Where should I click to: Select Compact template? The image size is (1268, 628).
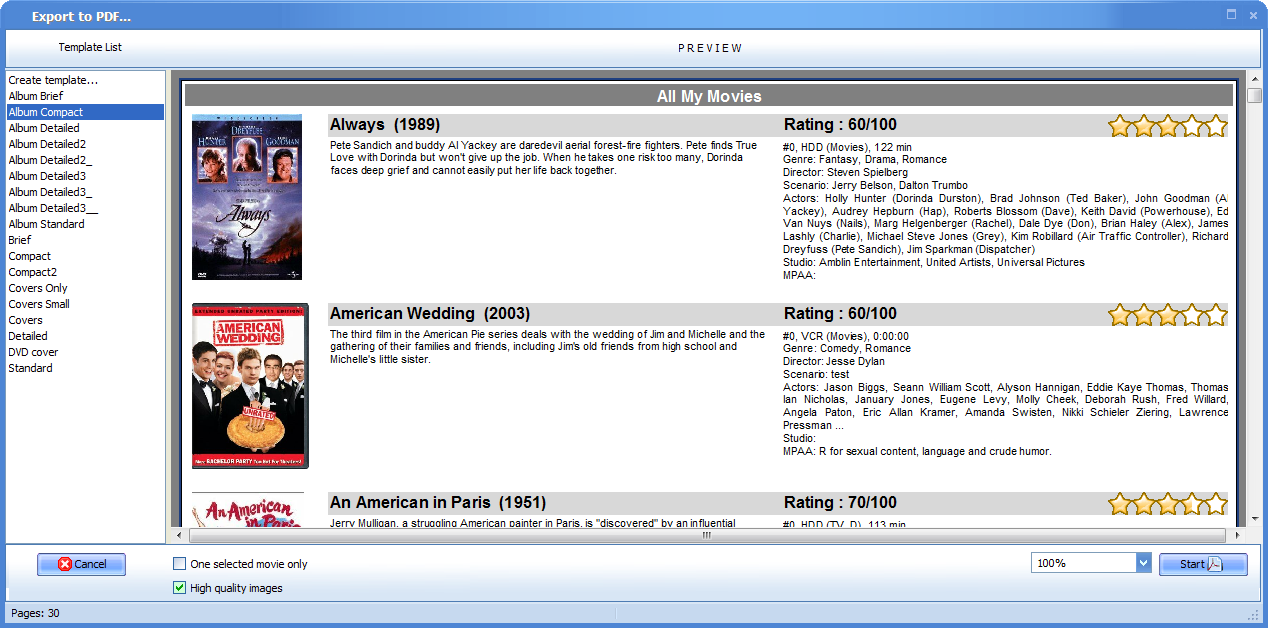(85, 256)
